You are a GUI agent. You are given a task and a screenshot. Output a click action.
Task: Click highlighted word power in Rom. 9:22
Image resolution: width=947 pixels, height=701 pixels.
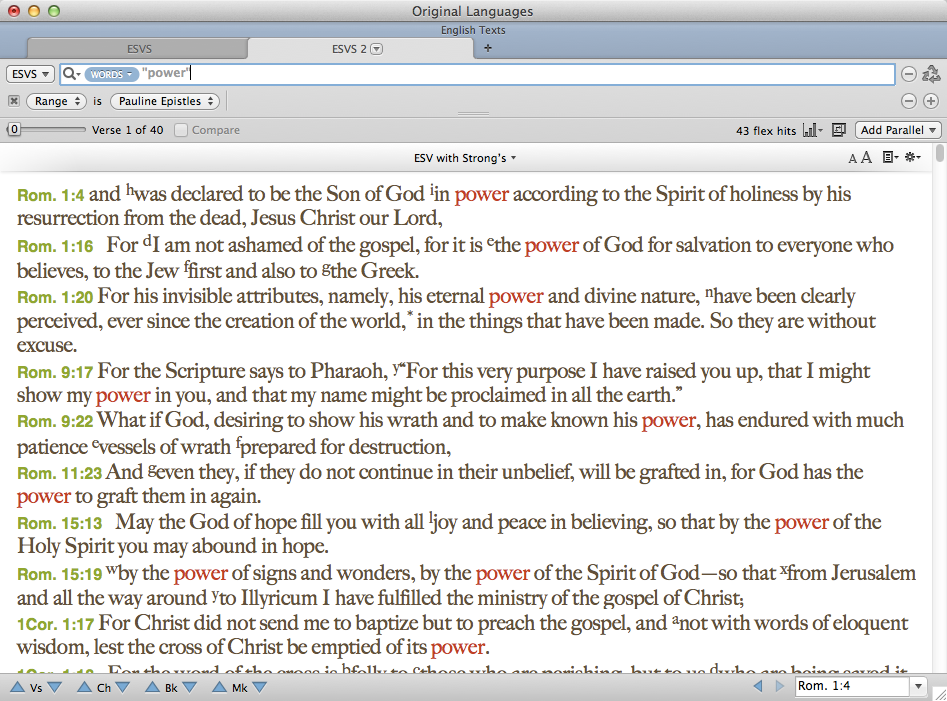tap(669, 420)
